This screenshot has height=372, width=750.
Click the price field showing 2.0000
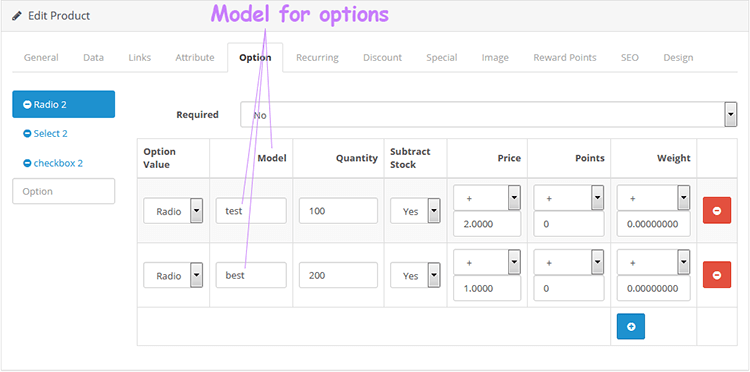tap(487, 224)
